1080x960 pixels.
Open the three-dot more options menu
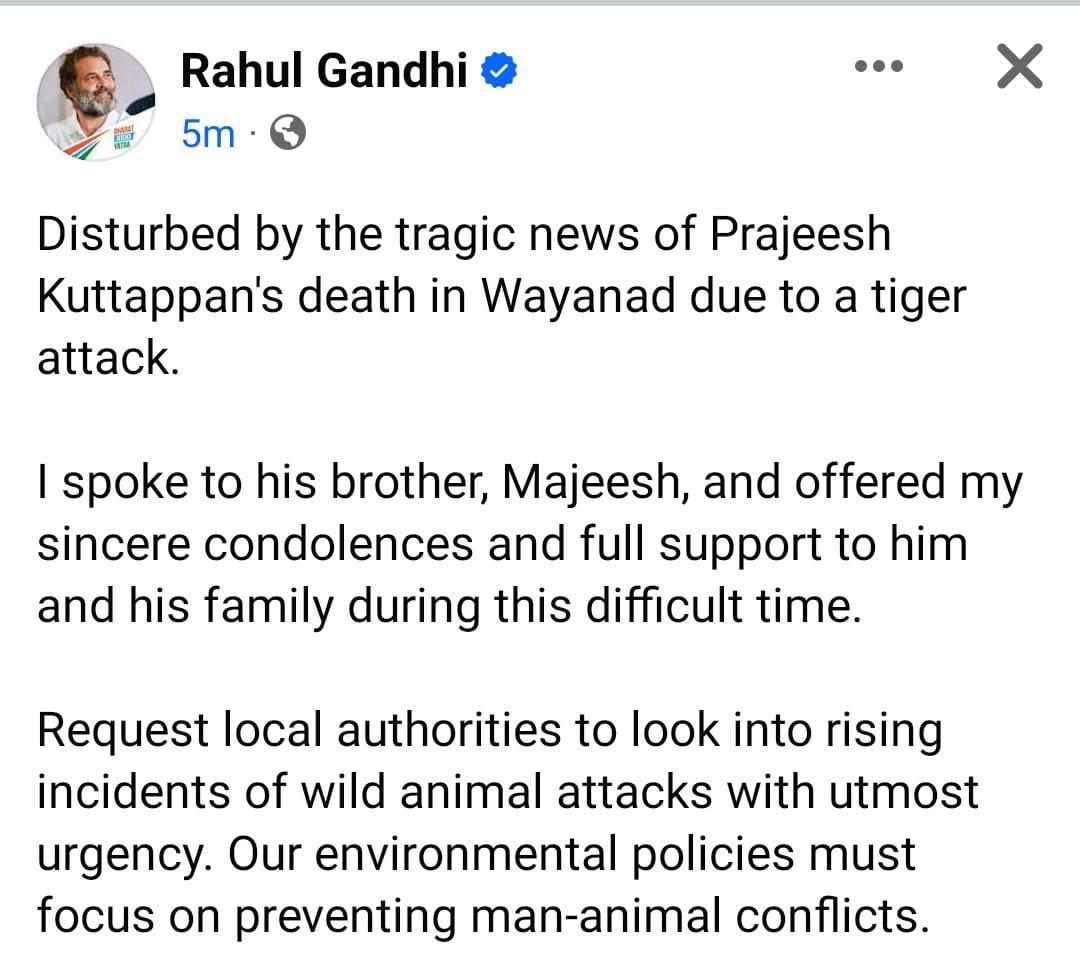coord(881,68)
